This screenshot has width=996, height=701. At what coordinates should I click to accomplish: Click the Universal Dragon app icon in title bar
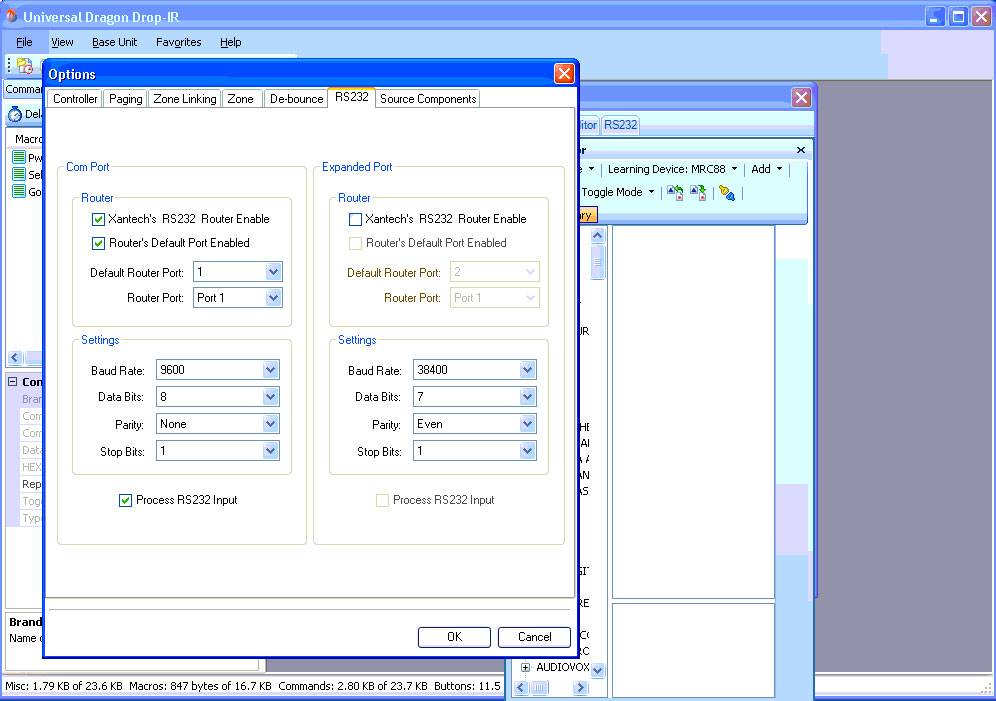pos(11,15)
